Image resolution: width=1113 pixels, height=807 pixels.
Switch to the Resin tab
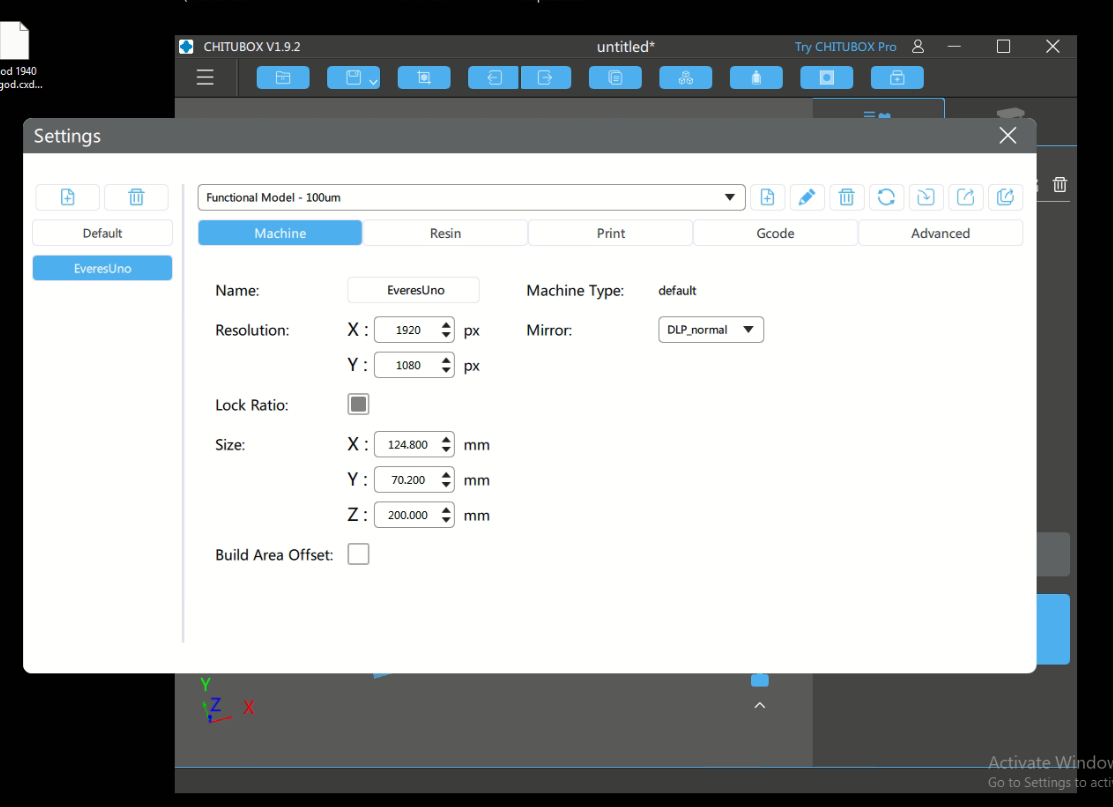tap(445, 233)
